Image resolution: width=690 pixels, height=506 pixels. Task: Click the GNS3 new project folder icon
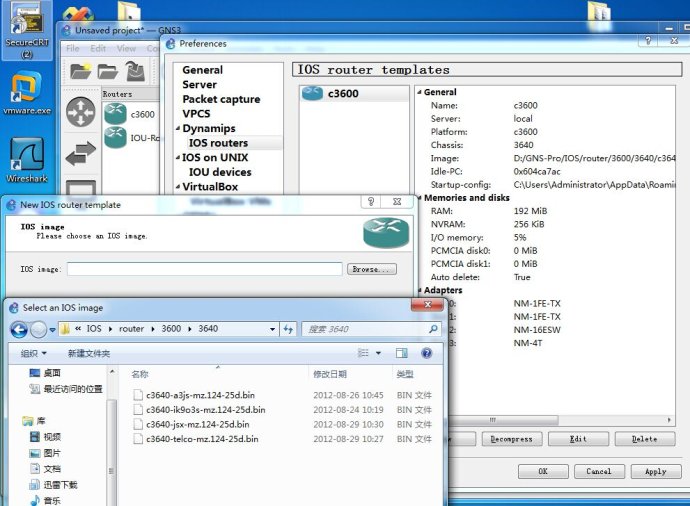[x=81, y=71]
